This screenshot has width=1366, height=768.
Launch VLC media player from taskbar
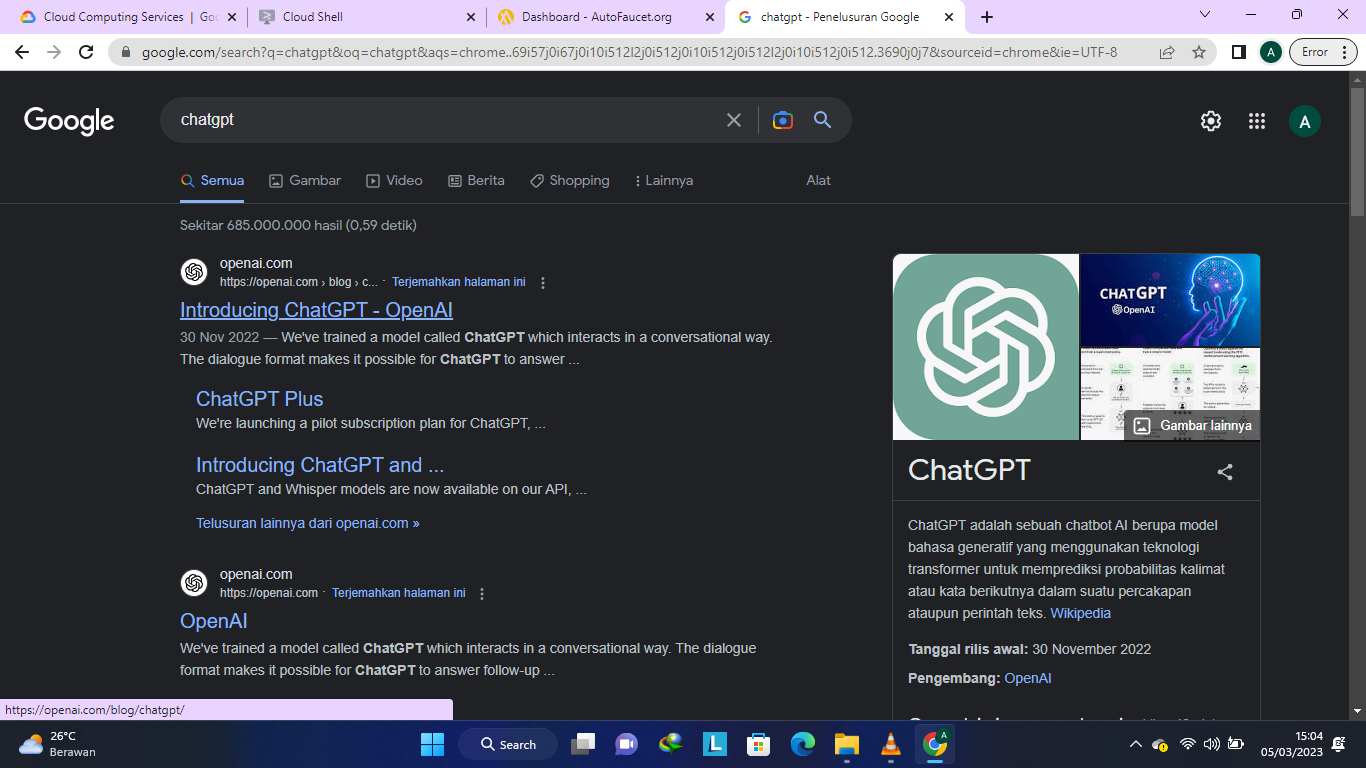(890, 744)
